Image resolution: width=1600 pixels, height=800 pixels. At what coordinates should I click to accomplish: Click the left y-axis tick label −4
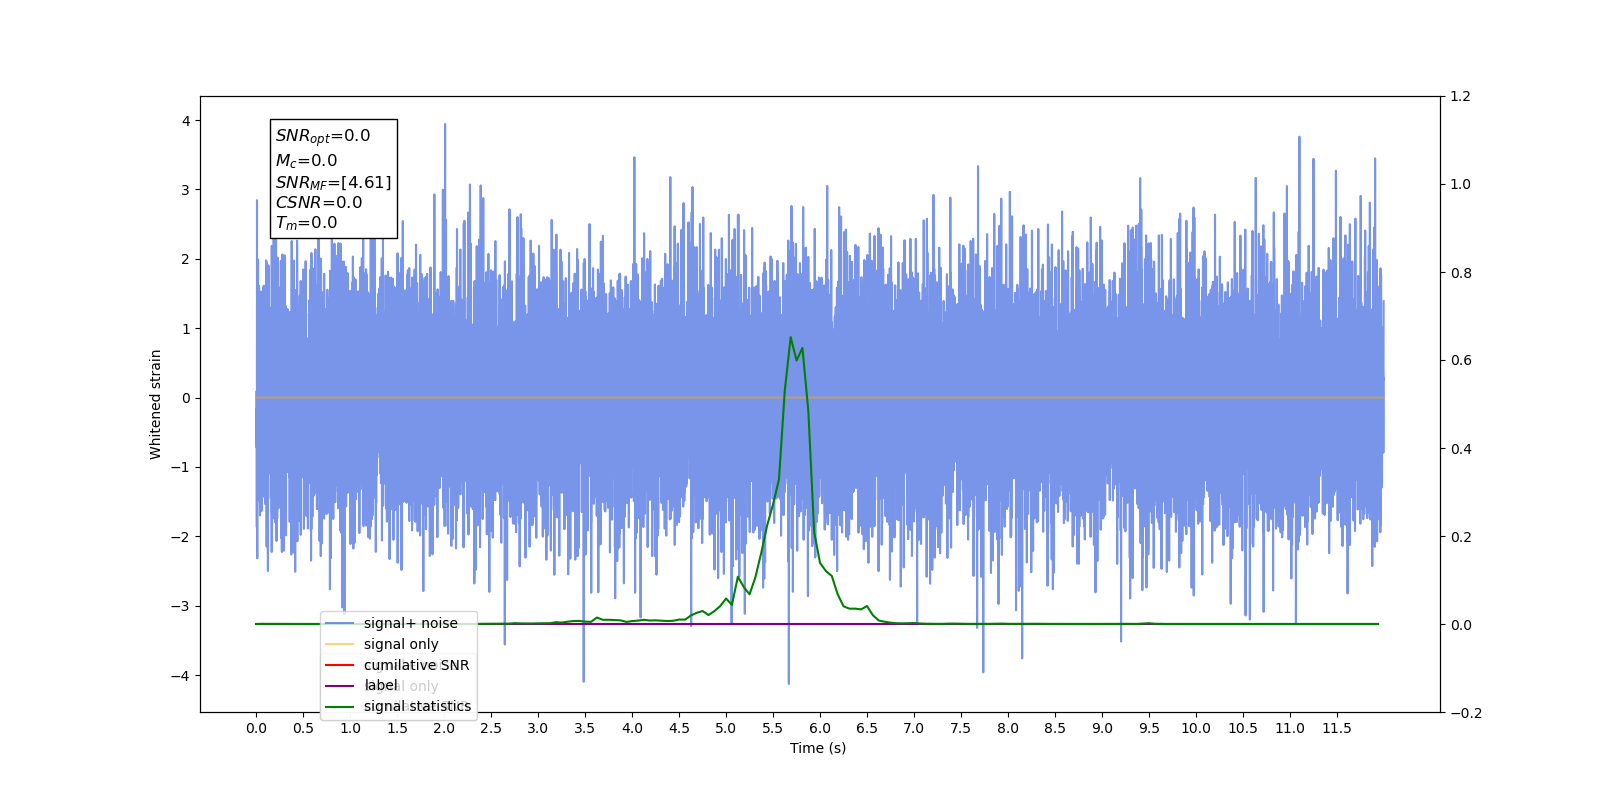click(x=181, y=676)
